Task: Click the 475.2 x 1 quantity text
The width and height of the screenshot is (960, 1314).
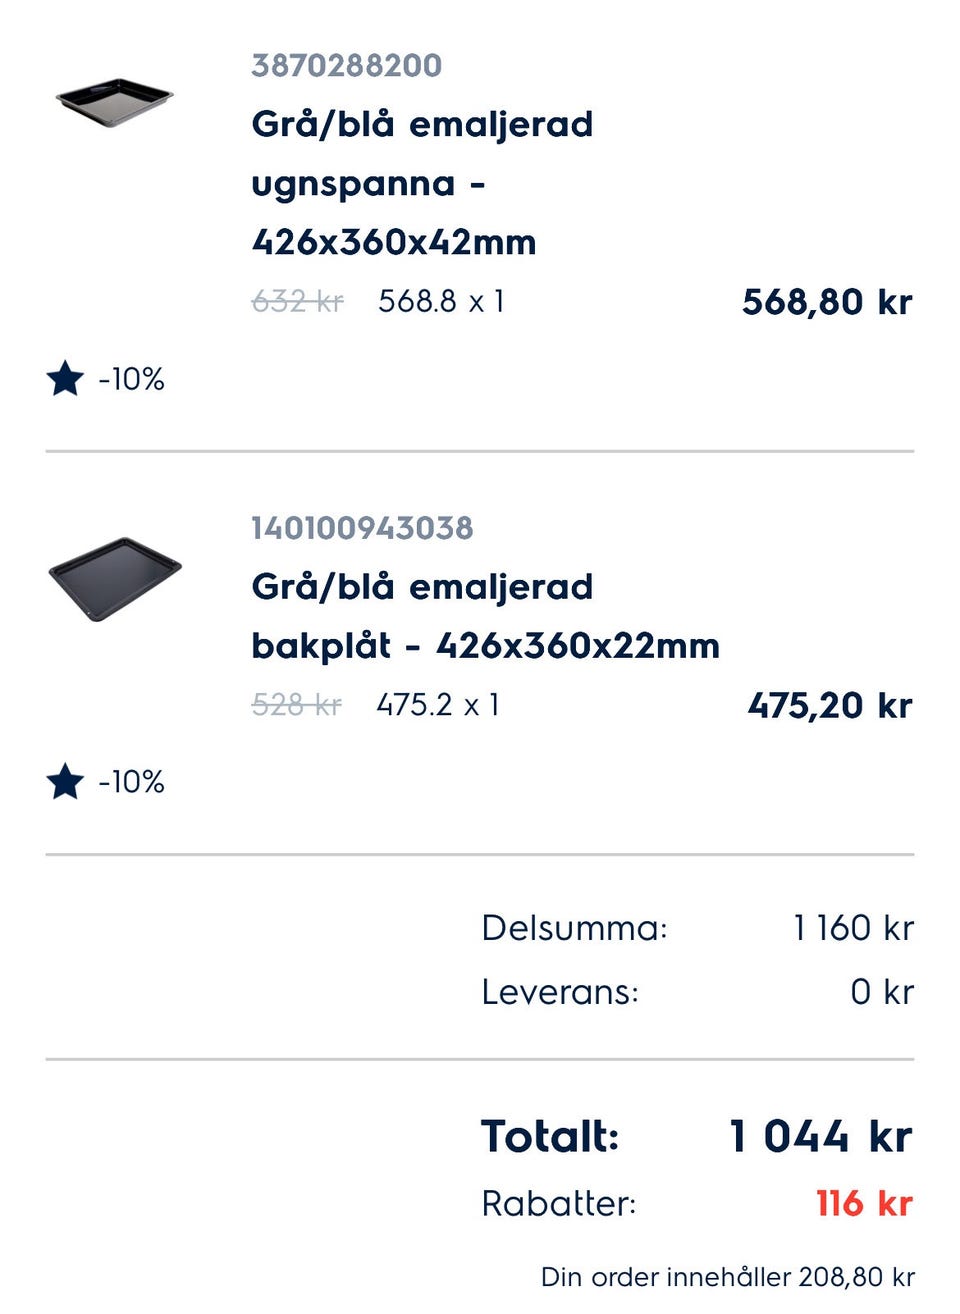Action: 438,705
